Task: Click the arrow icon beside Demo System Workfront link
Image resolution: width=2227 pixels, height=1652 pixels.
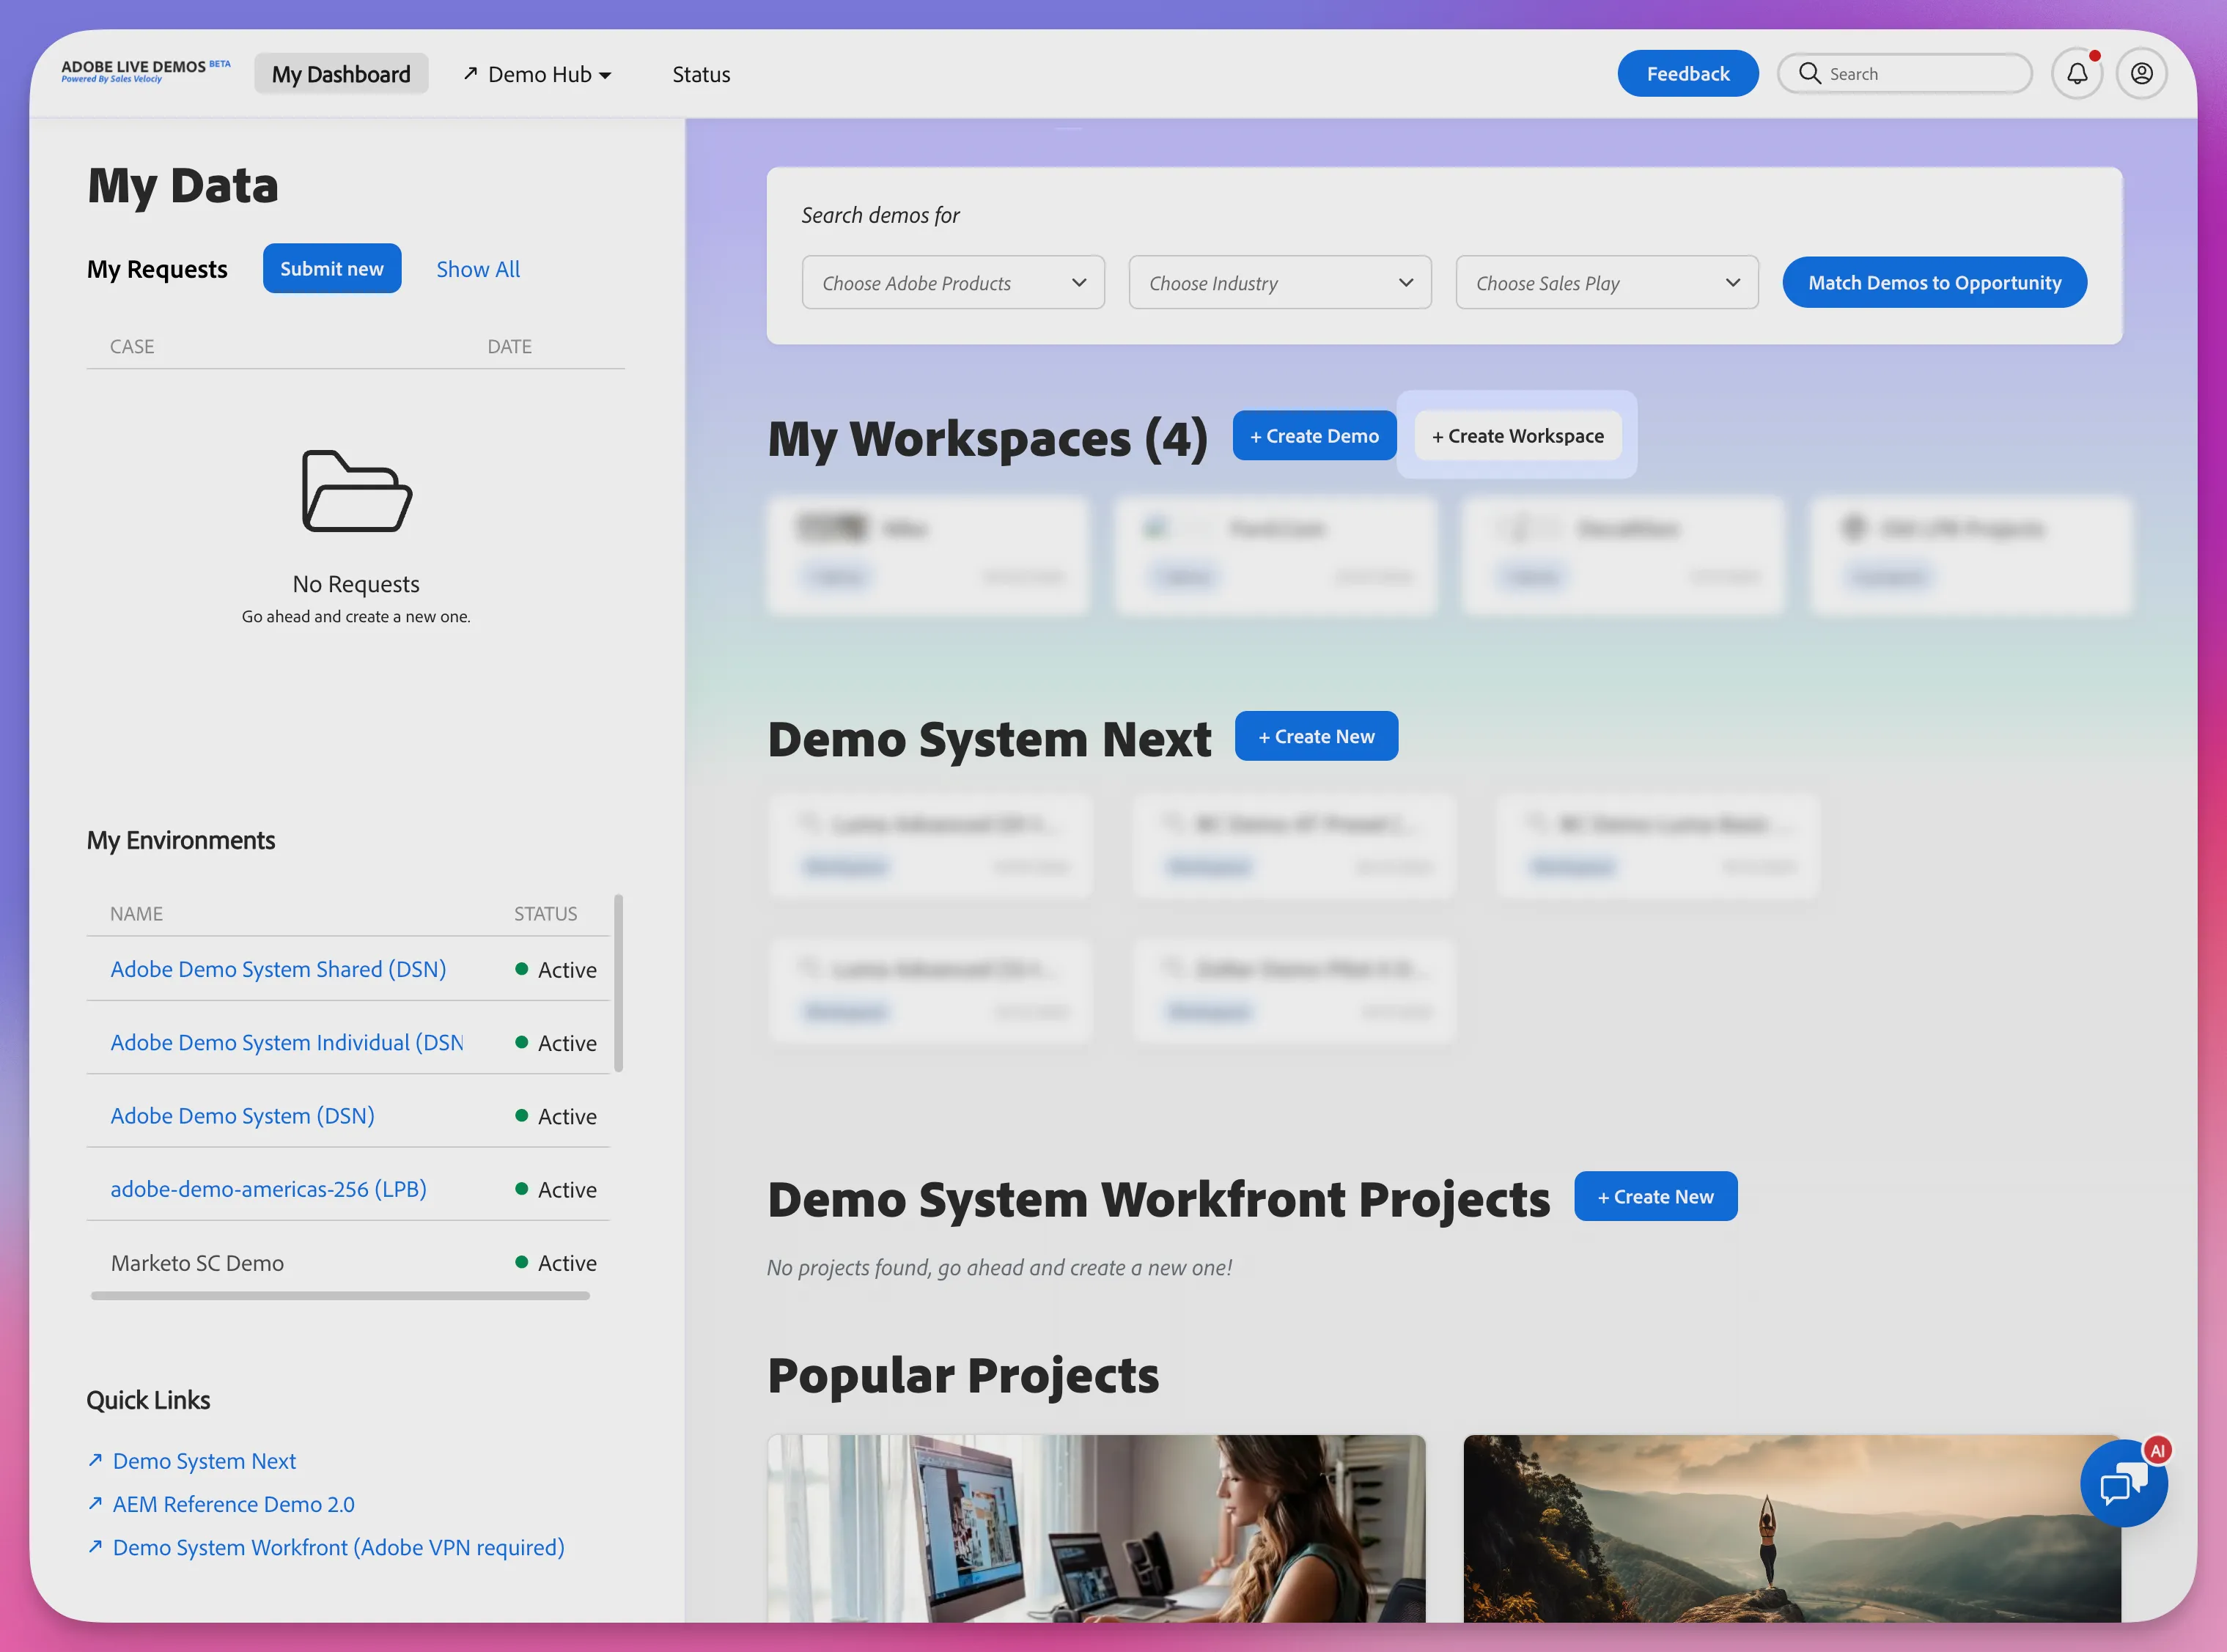Action: [95, 1546]
